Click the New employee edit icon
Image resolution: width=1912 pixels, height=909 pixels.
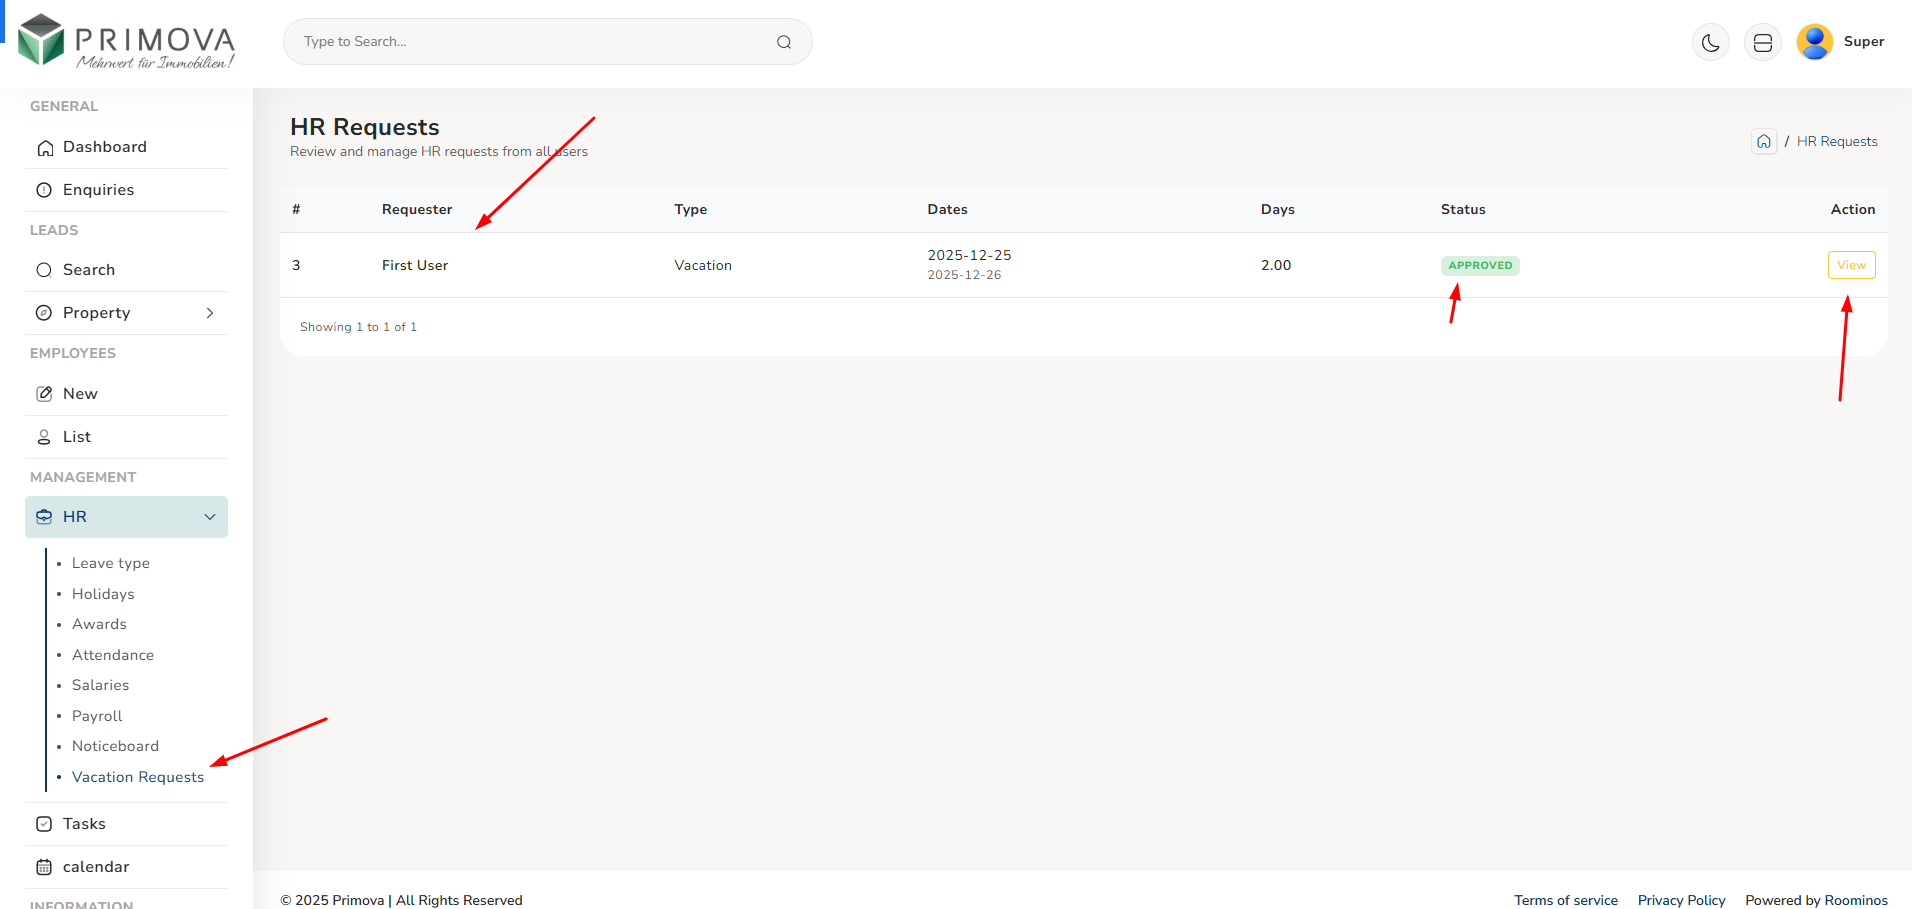(44, 394)
